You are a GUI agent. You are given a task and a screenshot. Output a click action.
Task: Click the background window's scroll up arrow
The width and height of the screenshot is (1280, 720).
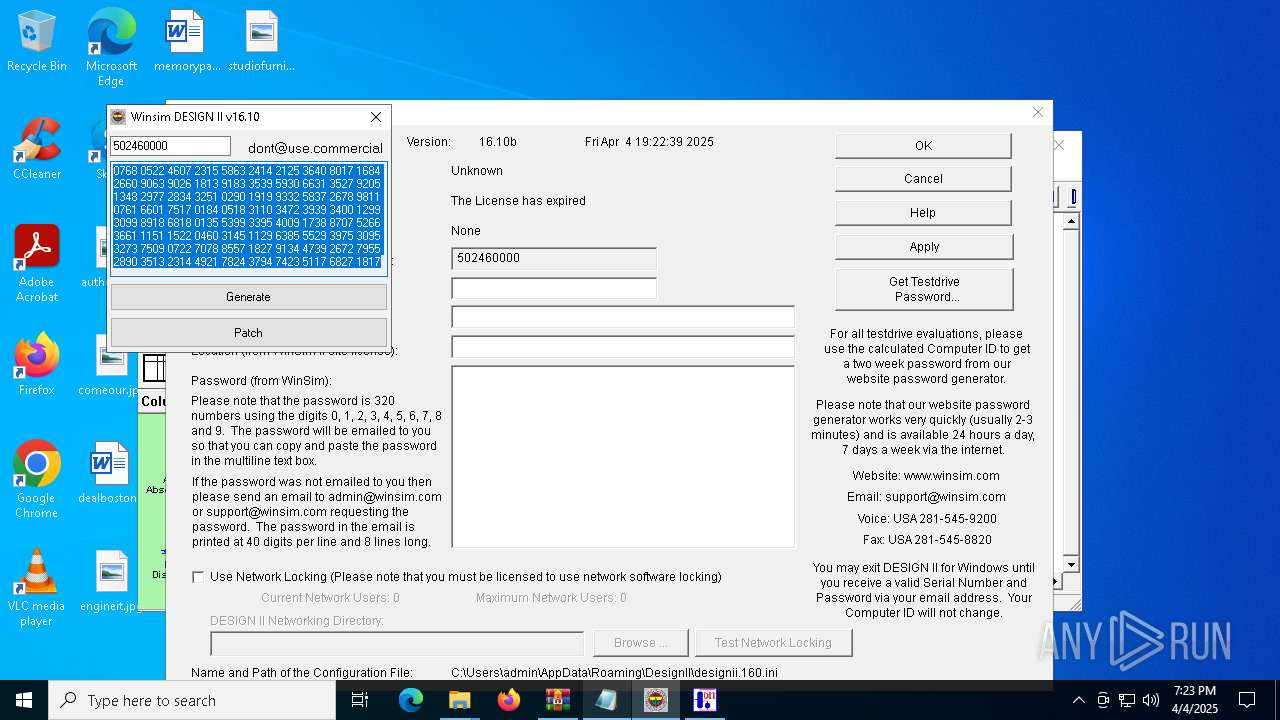(x=1071, y=221)
